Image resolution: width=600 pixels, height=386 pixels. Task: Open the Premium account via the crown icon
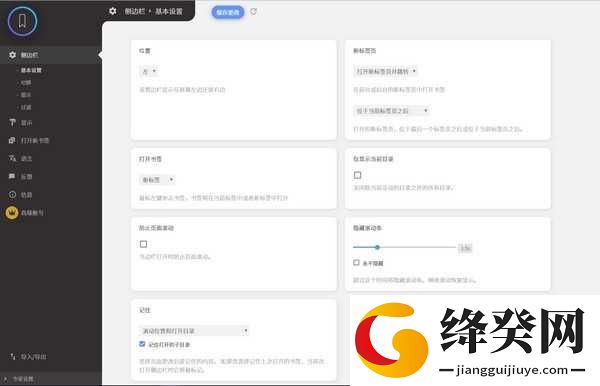(x=12, y=212)
